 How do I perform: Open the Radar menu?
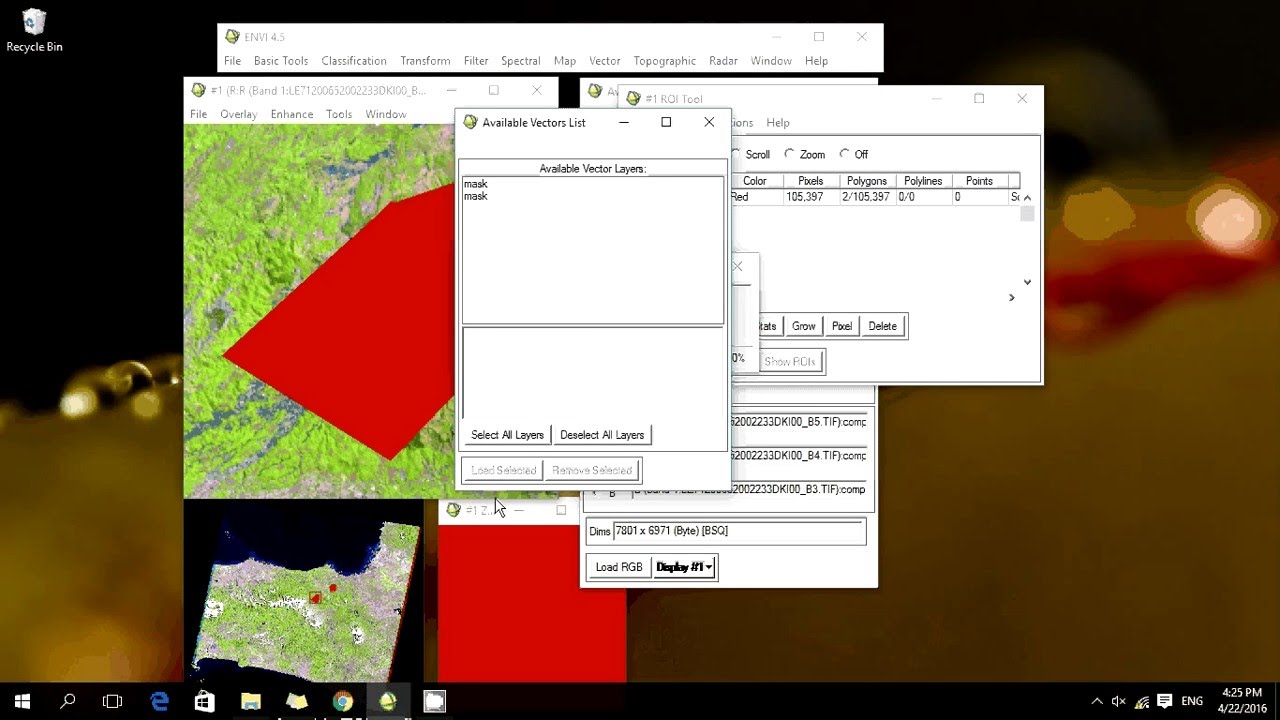point(723,61)
